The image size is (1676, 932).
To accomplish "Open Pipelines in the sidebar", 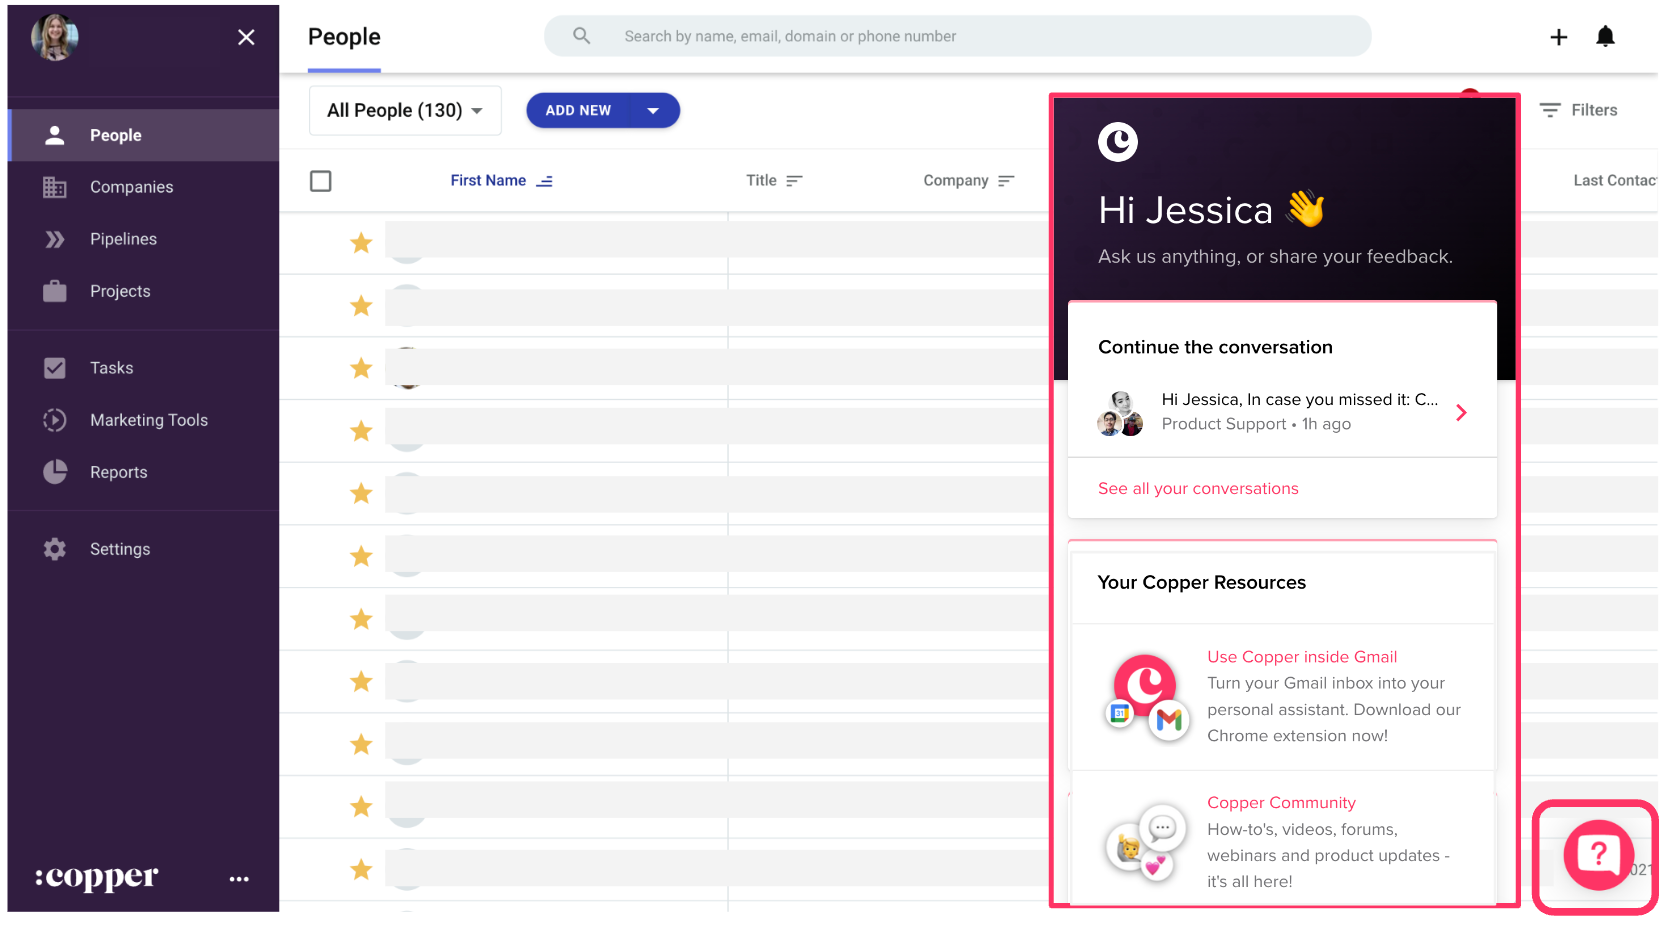I will pos(143,239).
